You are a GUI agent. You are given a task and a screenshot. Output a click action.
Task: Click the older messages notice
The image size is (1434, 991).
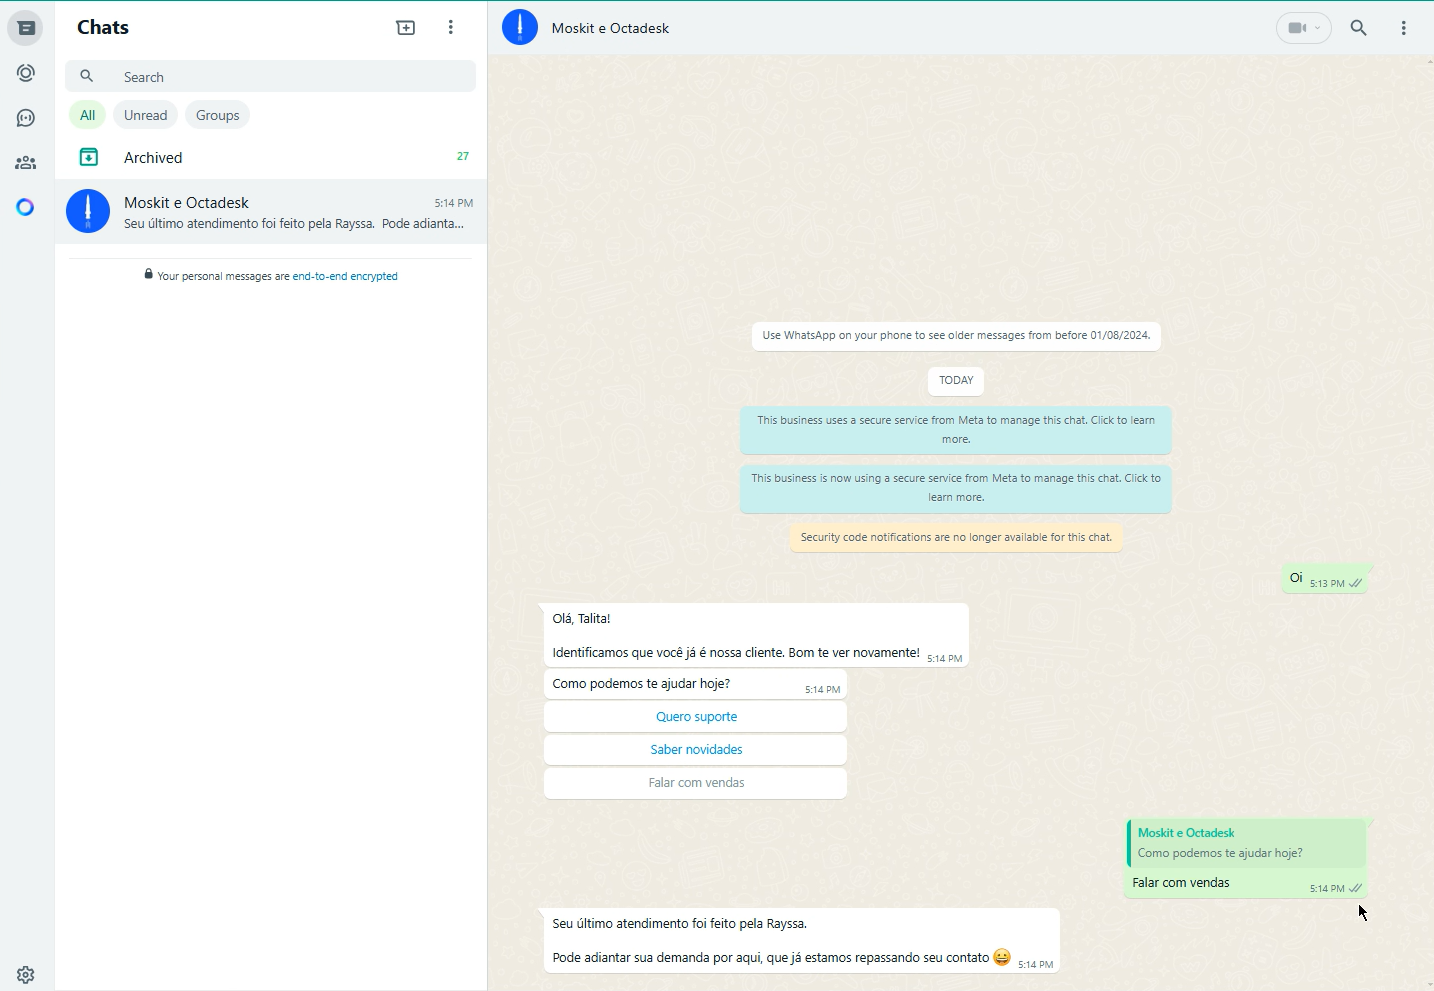957,336
